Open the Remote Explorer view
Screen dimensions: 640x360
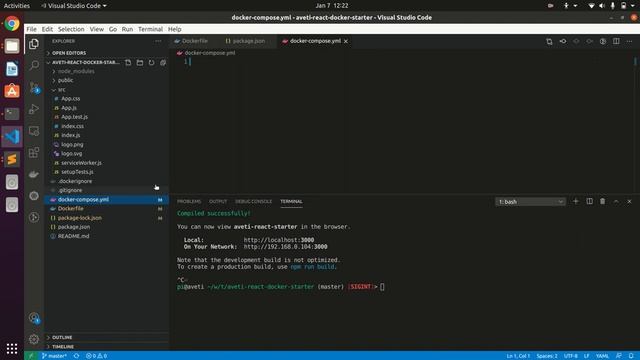click(x=34, y=131)
